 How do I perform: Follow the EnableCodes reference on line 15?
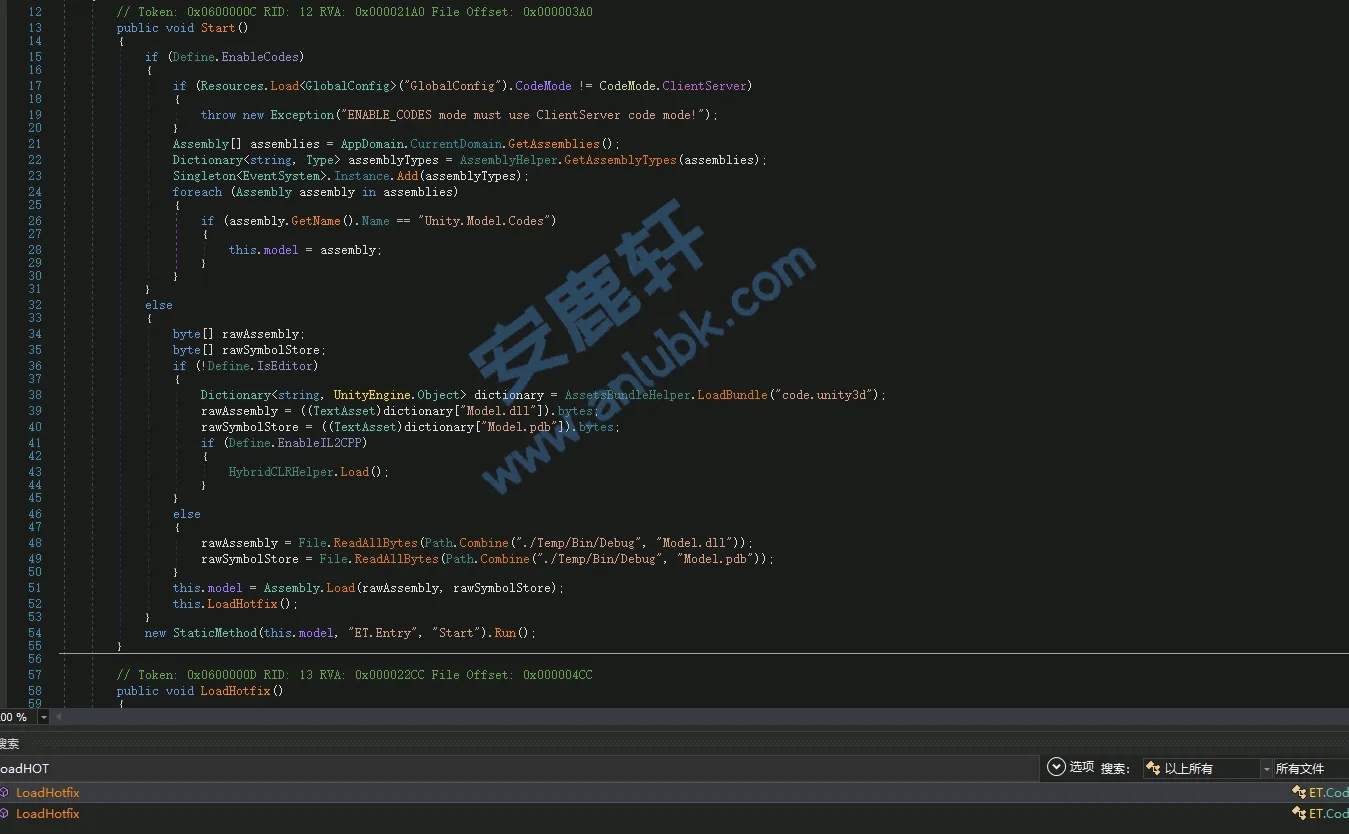click(x=262, y=57)
